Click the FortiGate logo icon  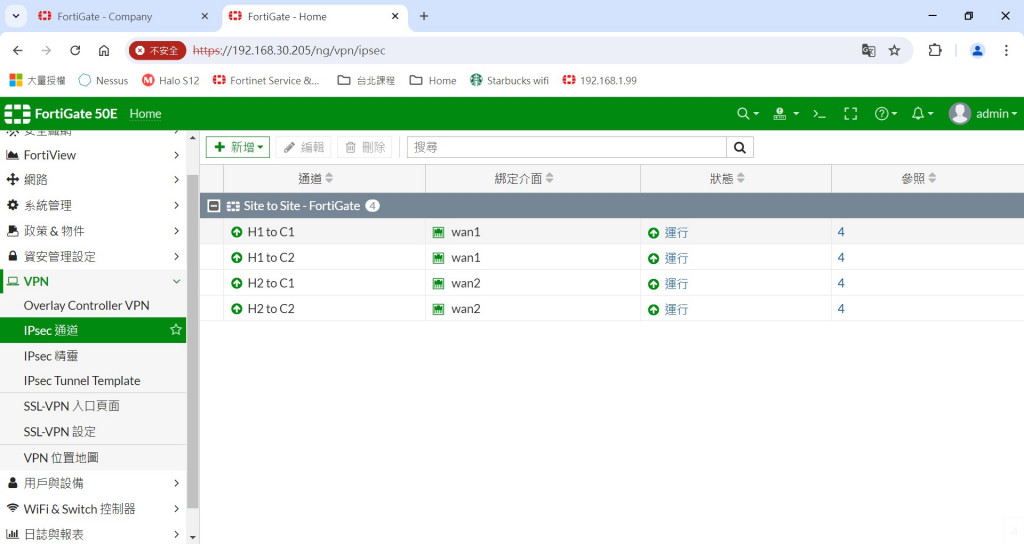(17, 114)
